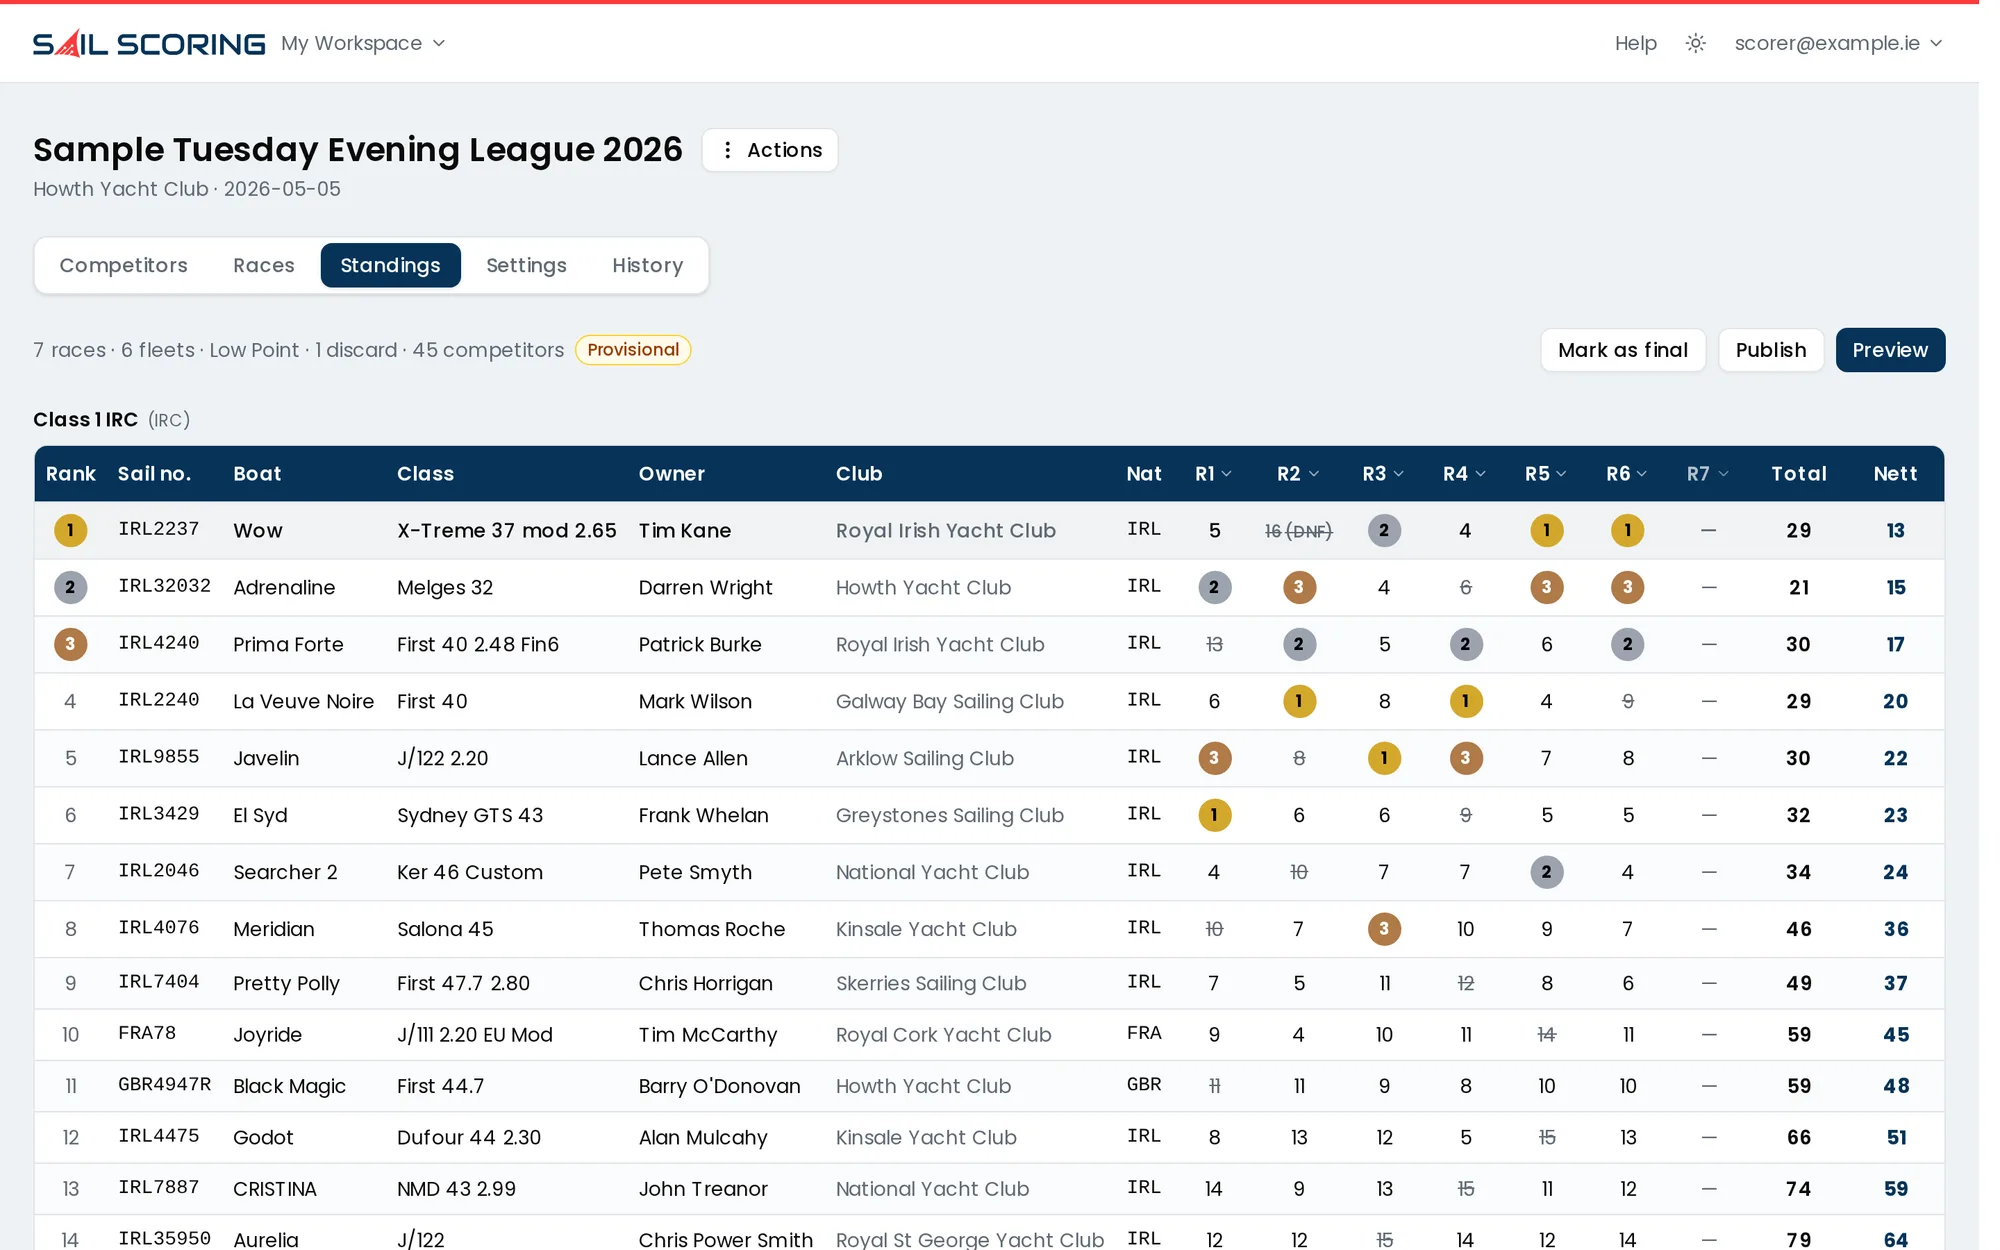Click Meridian's bronze R3 medal
Screen dimensions: 2000x1250
pyautogui.click(x=1384, y=929)
